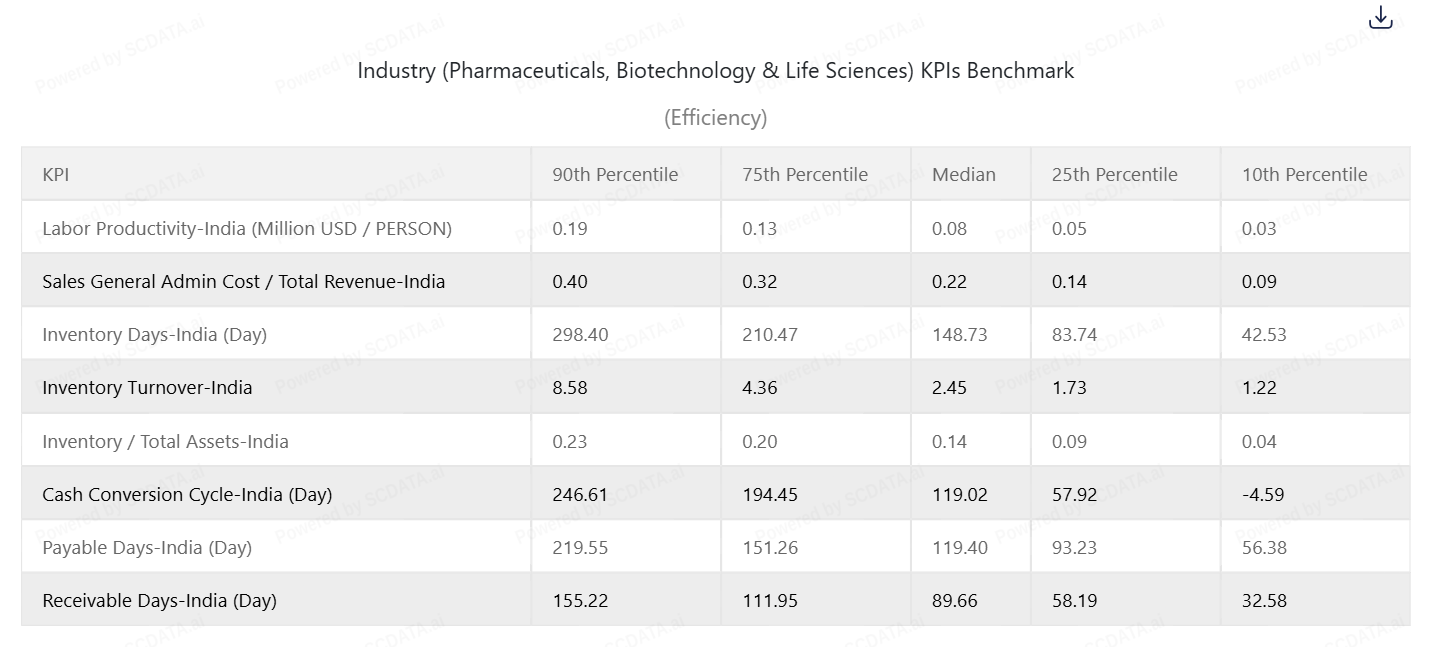
Task: Select the 90th Percentile column header
Action: point(615,175)
